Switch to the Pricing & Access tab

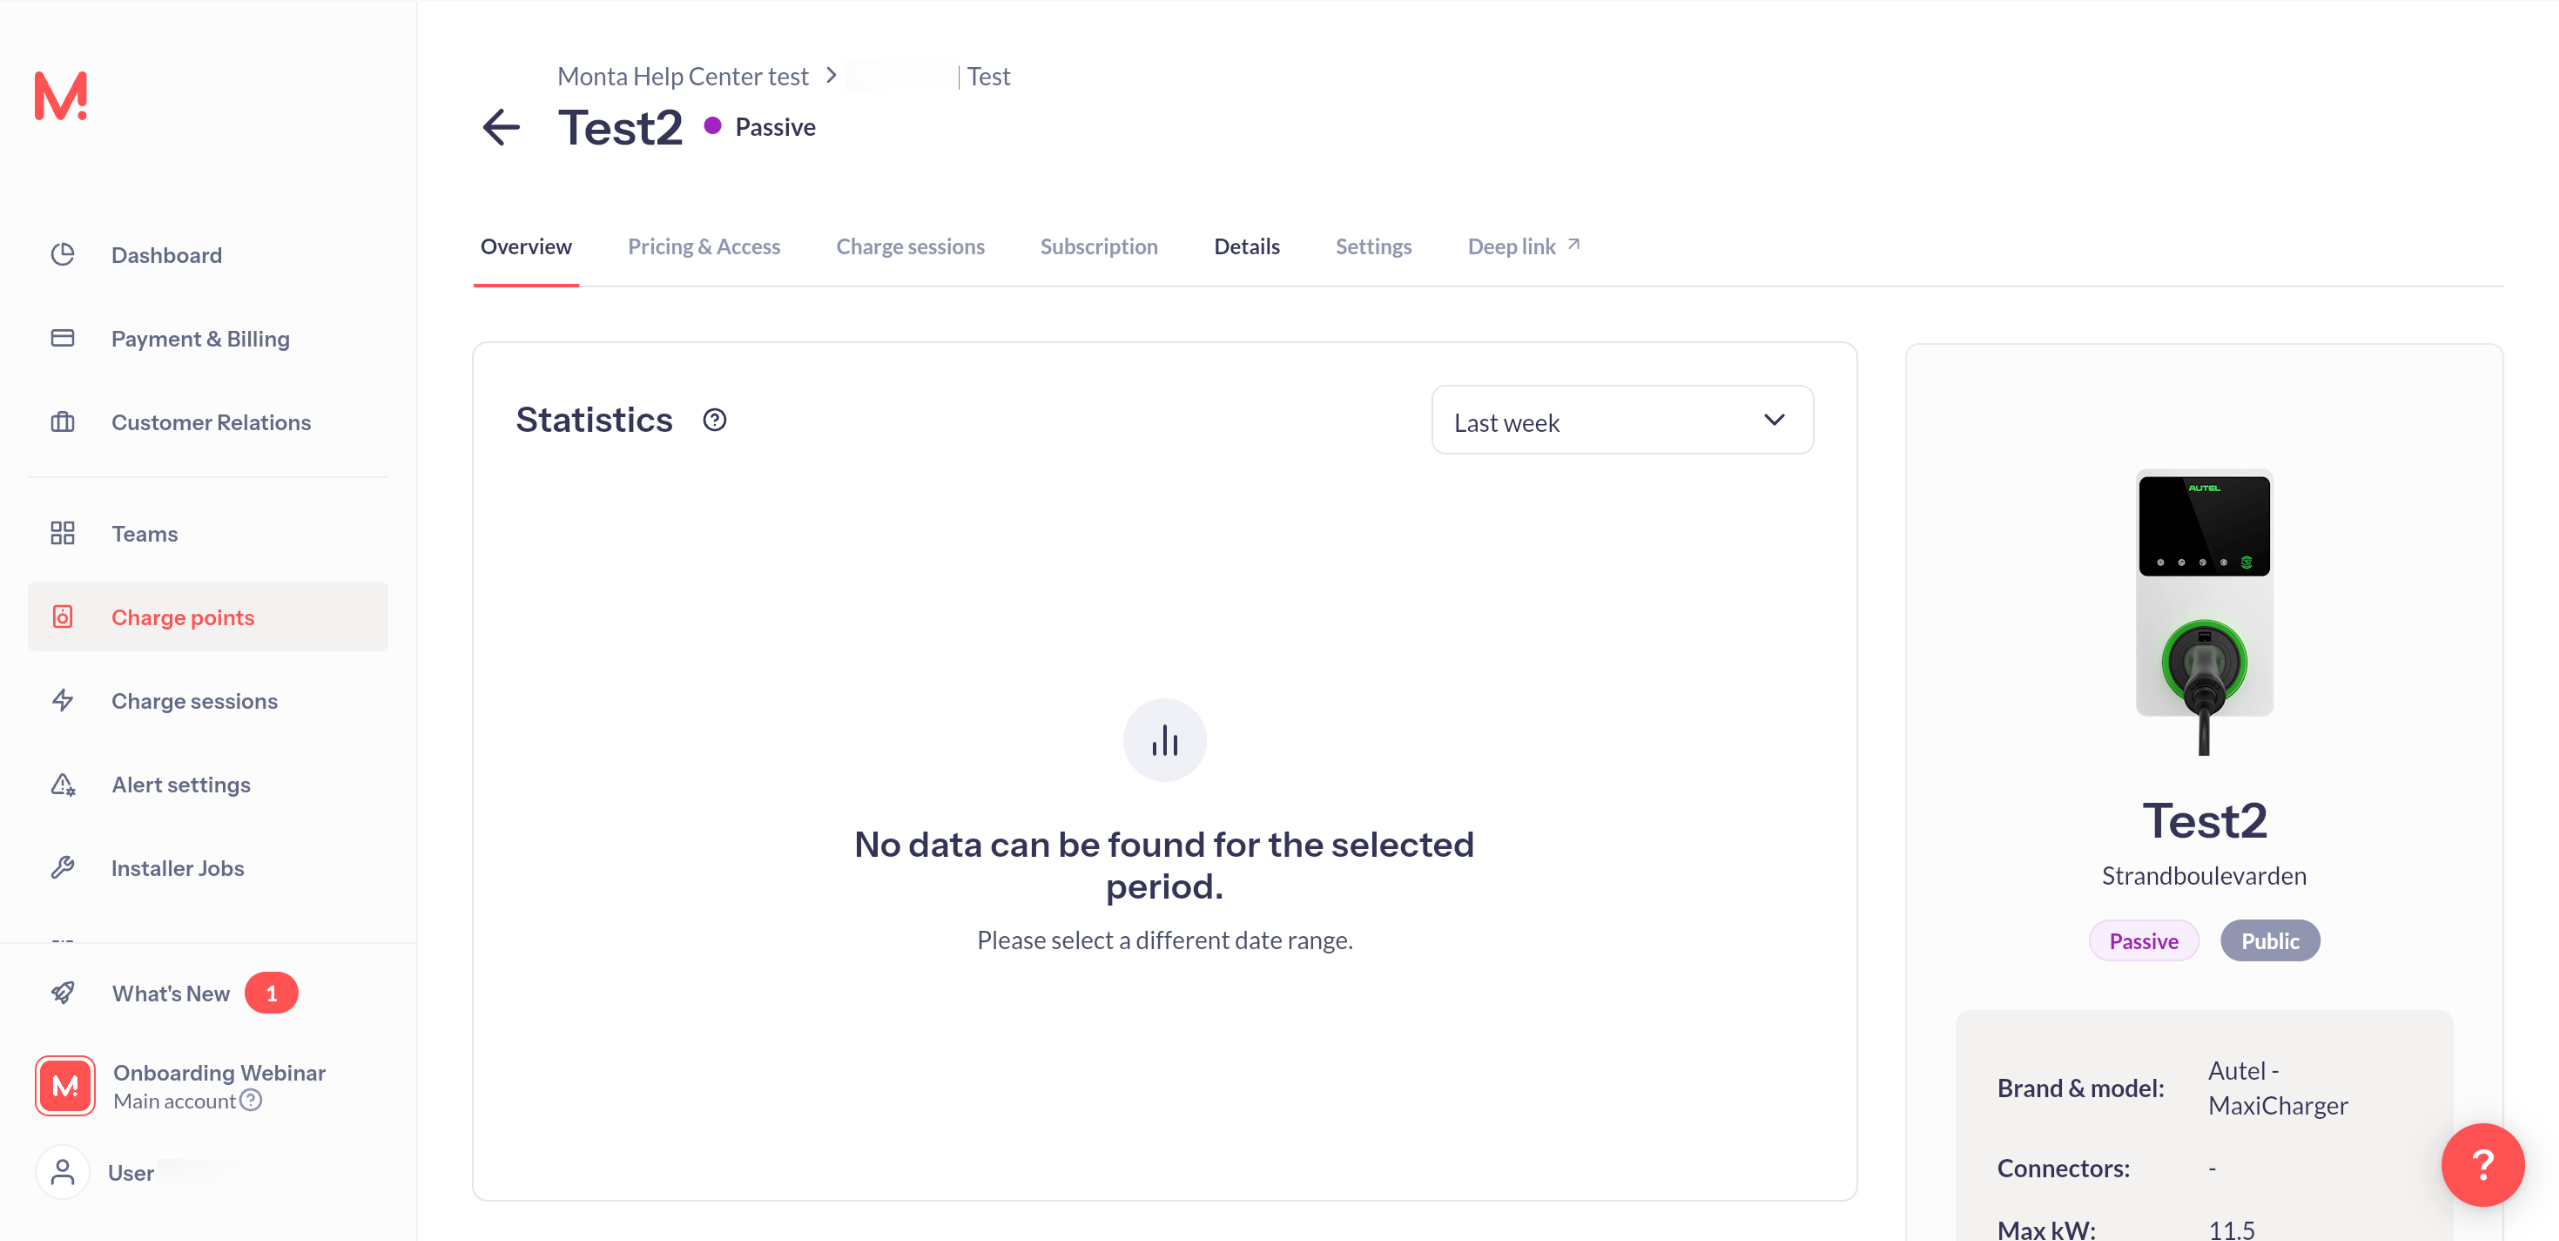click(703, 246)
